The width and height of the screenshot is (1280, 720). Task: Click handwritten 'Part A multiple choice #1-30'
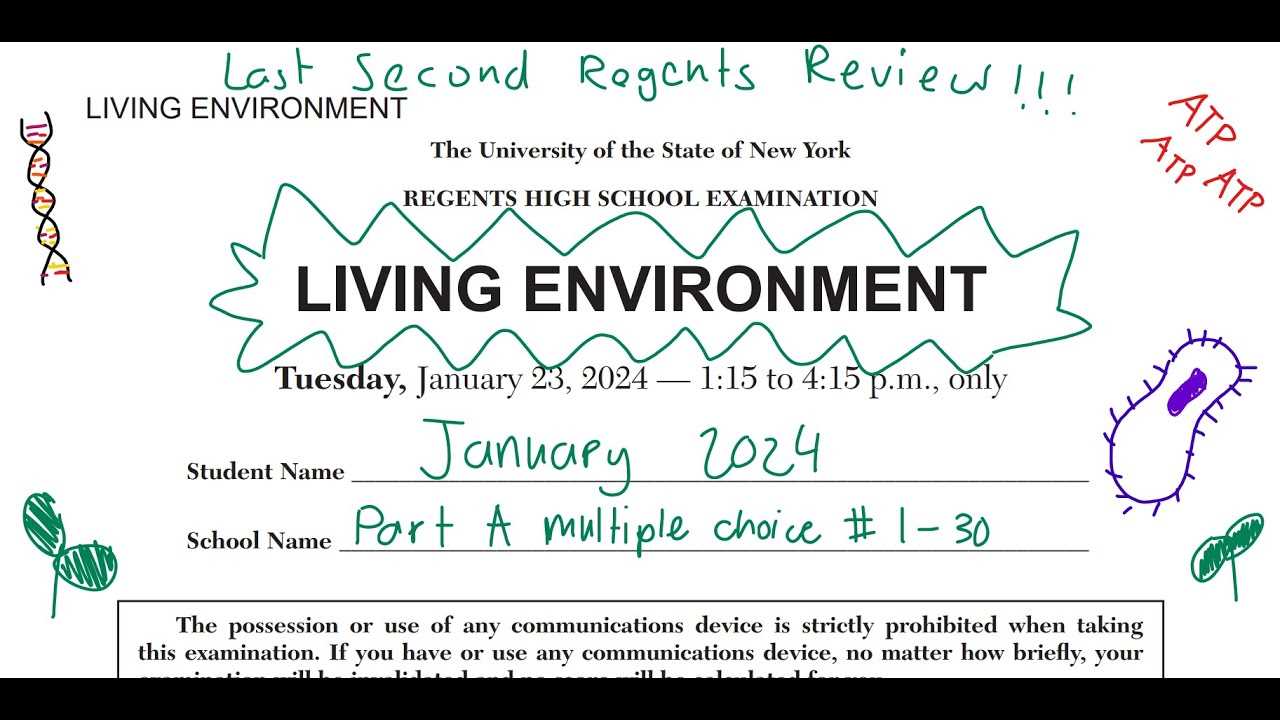pyautogui.click(x=671, y=527)
